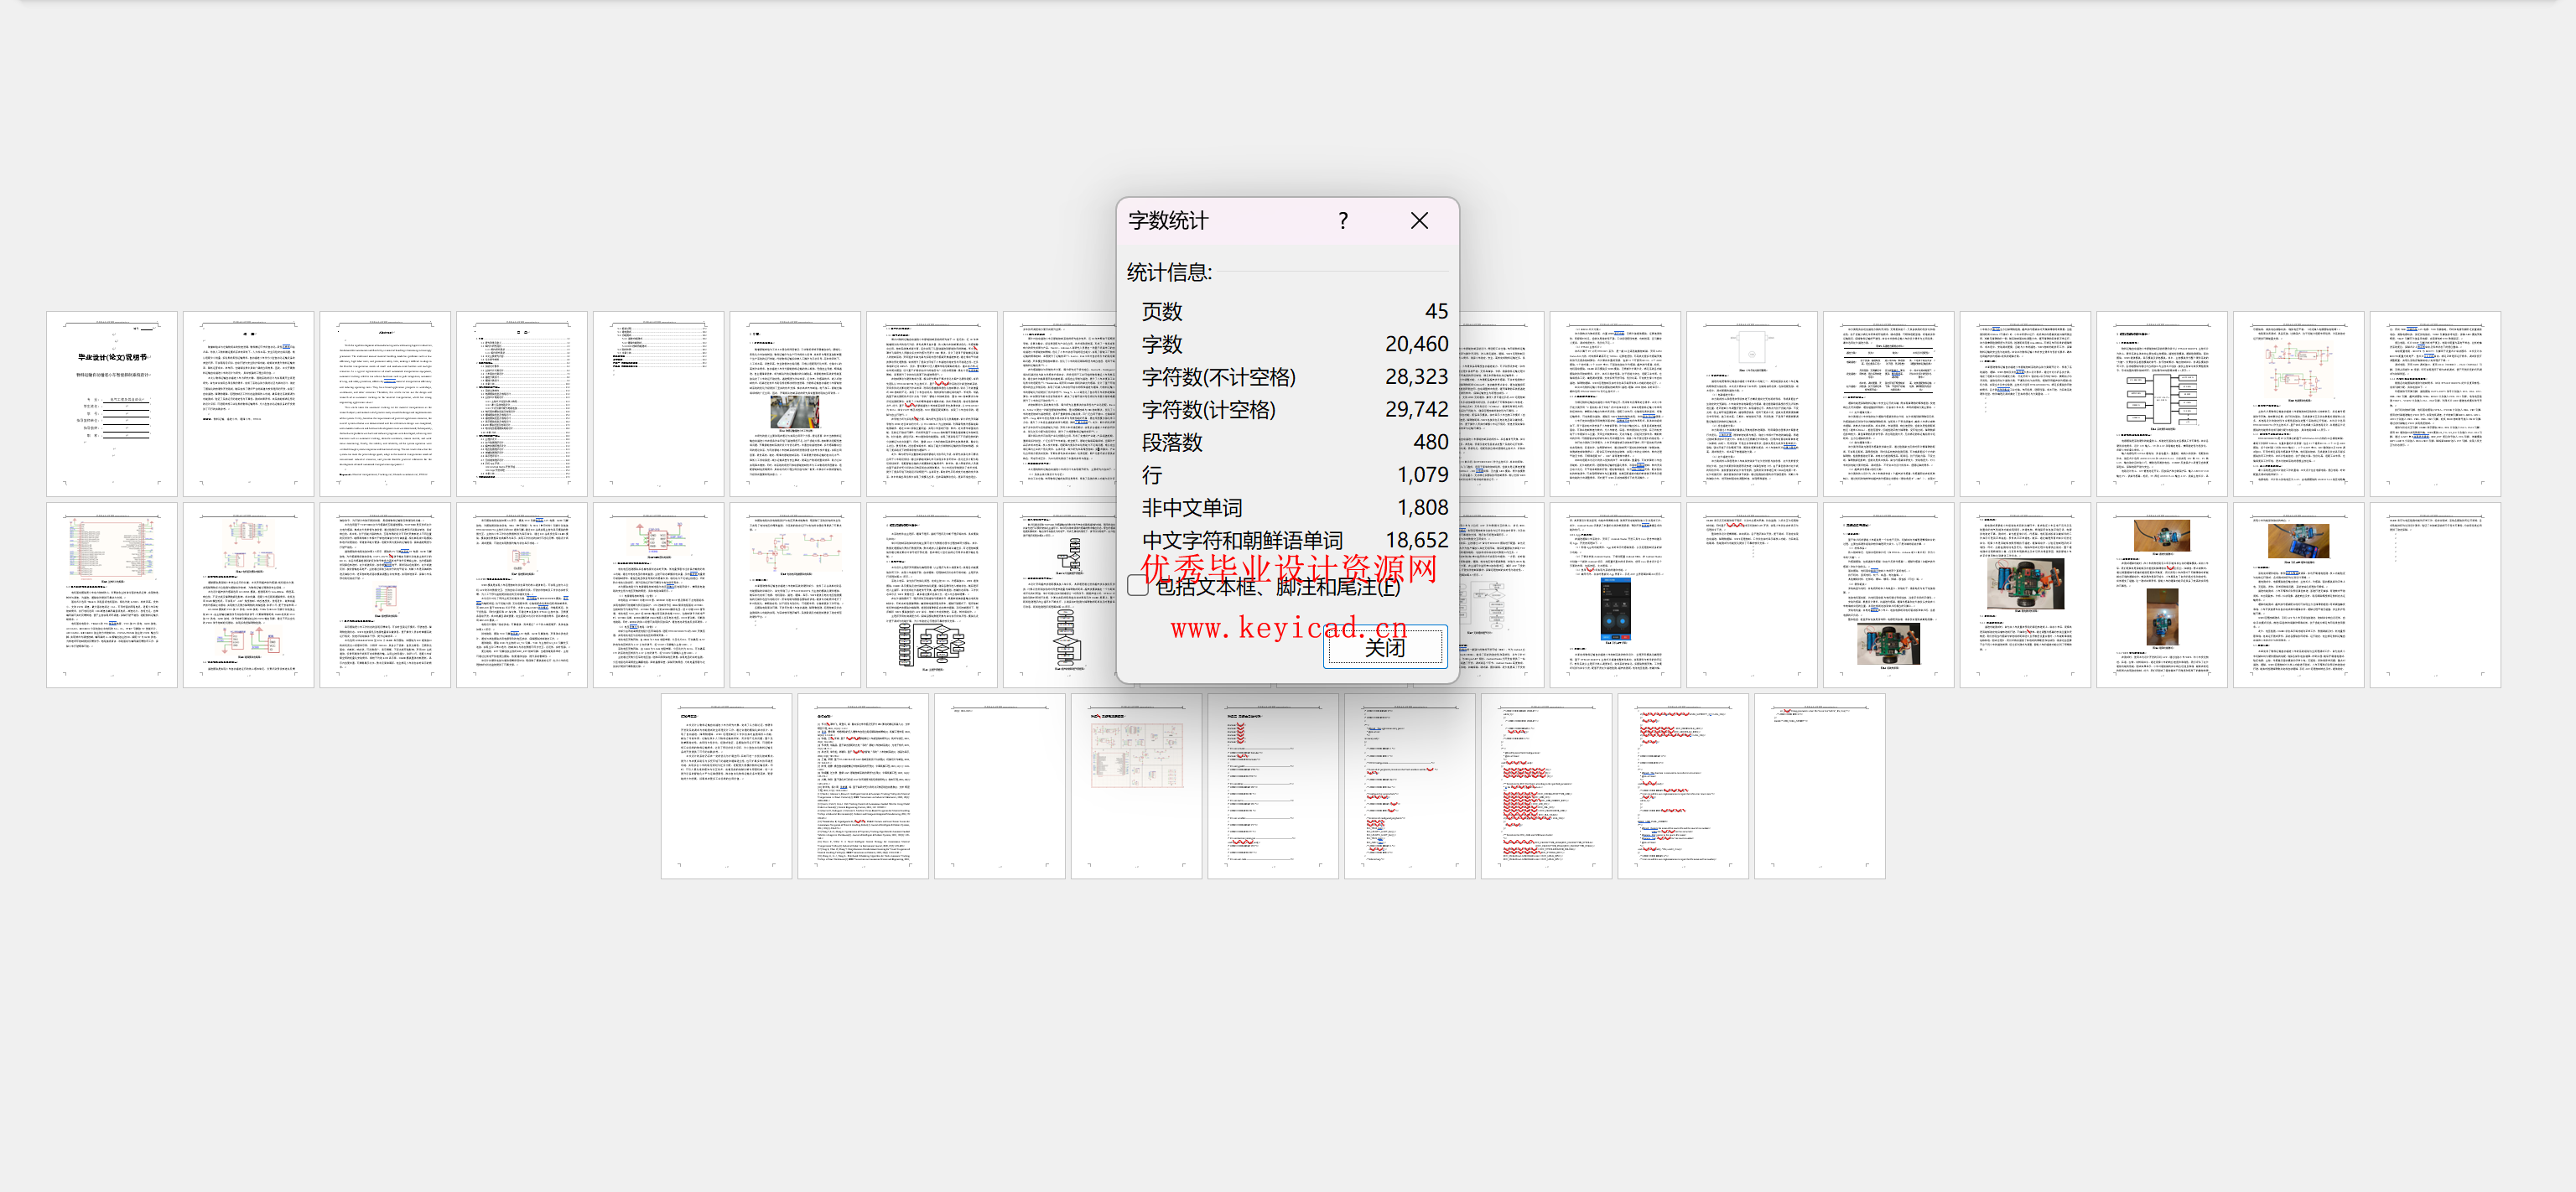Select 字符数(不计空格) value 28,323
2576x1192 pixels.
point(1416,377)
